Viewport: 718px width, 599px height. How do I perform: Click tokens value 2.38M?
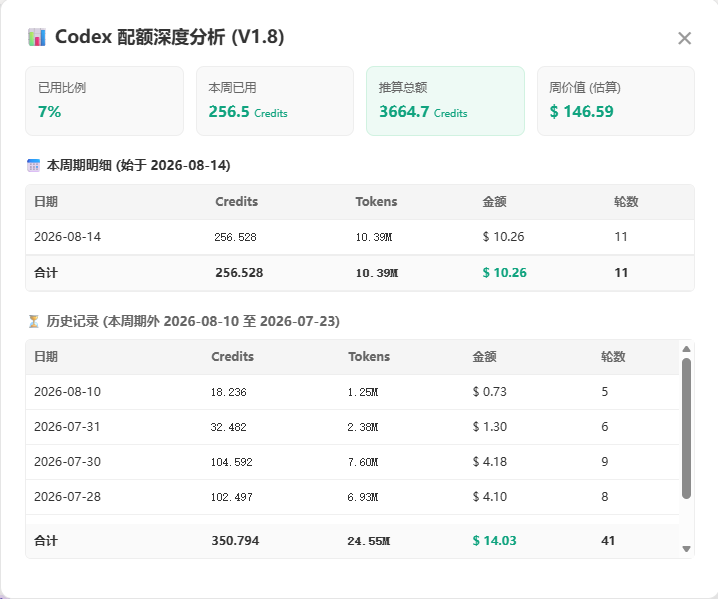click(x=363, y=427)
